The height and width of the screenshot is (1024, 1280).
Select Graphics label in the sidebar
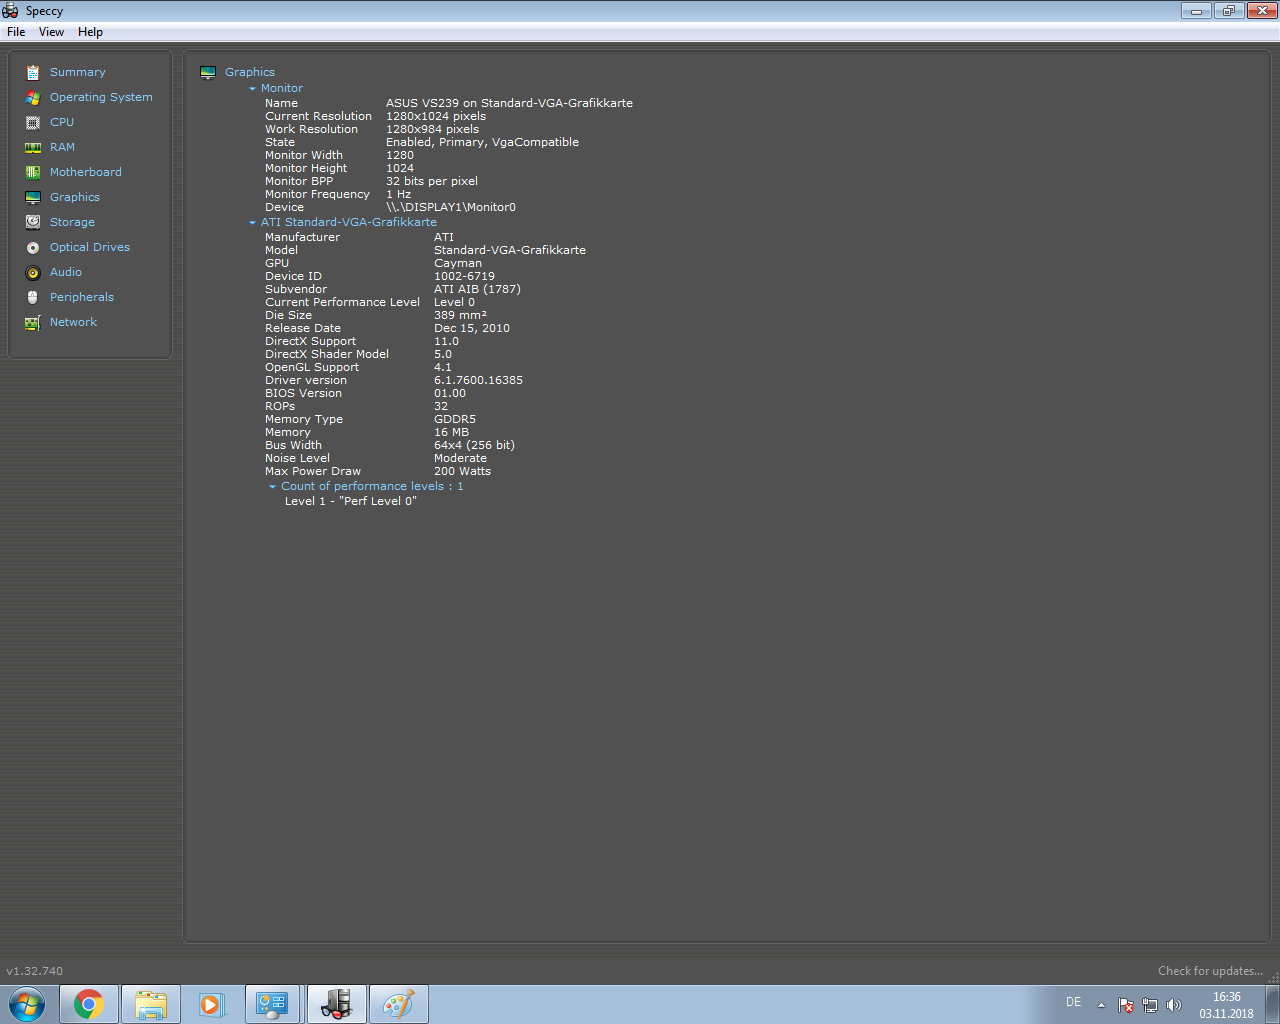pyautogui.click(x=75, y=197)
